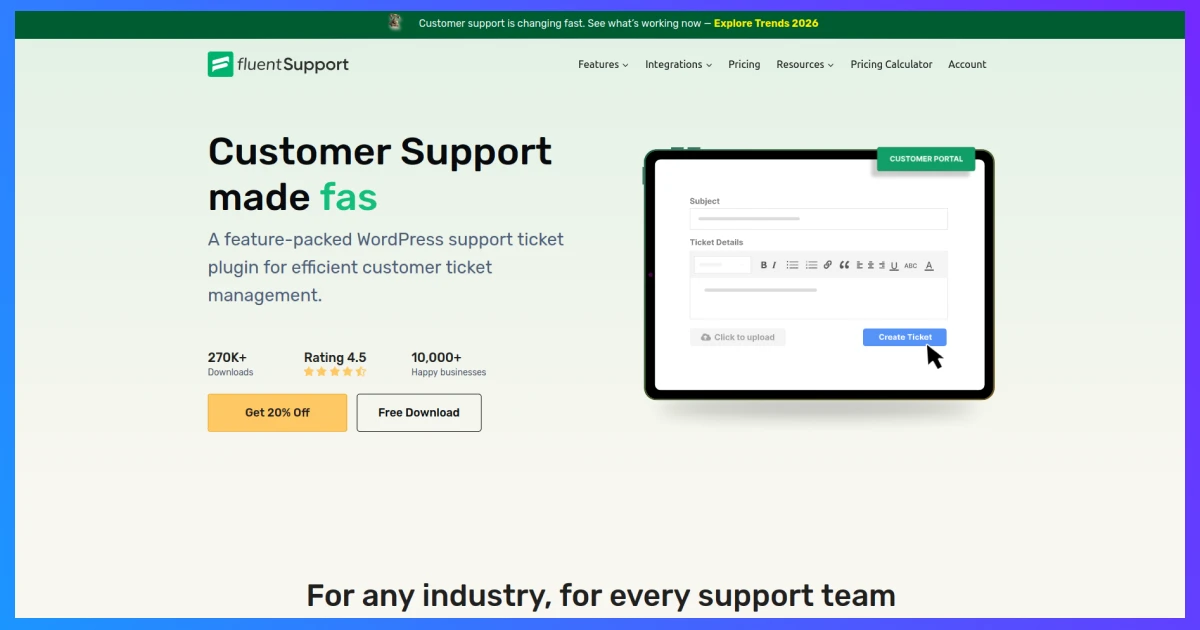Click the Ticket Details label

(717, 242)
